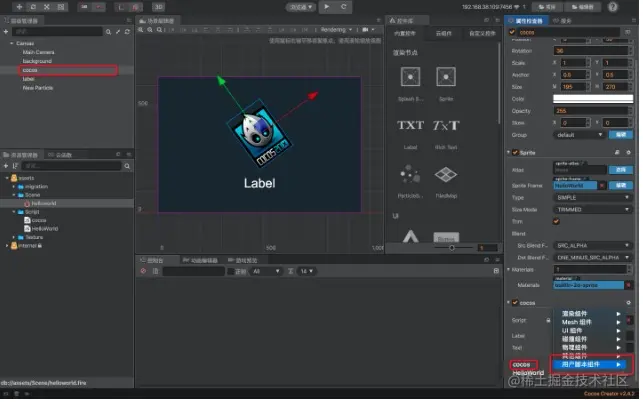Open the animation editor tab
Screen dimensions: 643x402
[200, 260]
